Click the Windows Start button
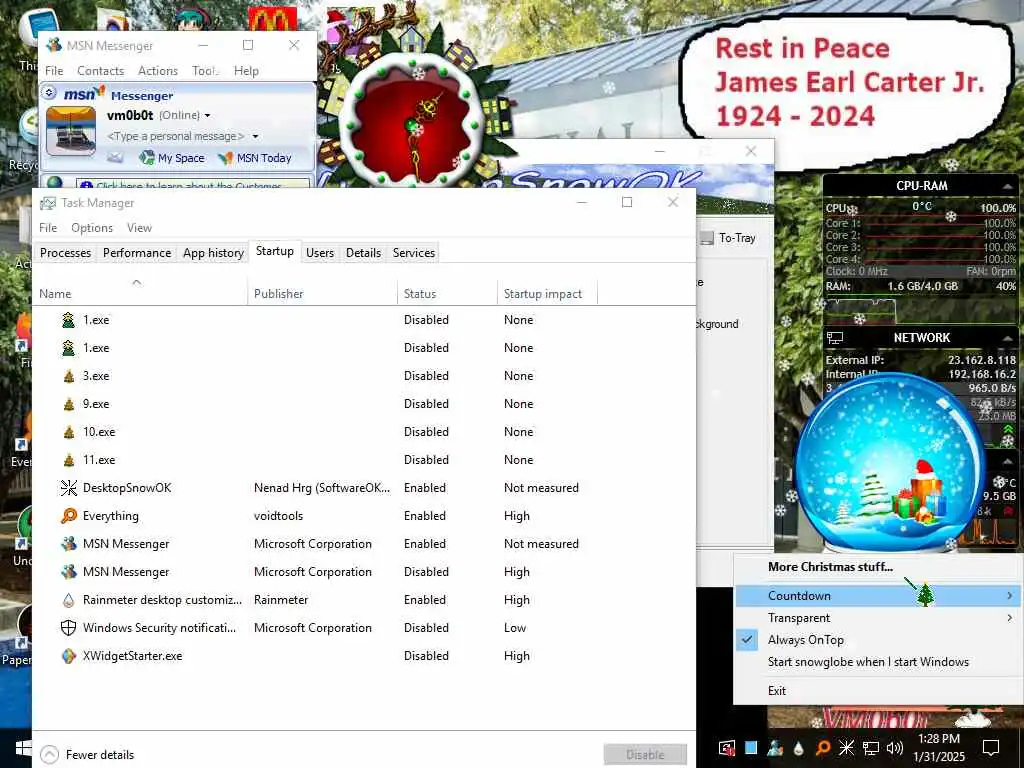The image size is (1024, 768). click(x=24, y=748)
